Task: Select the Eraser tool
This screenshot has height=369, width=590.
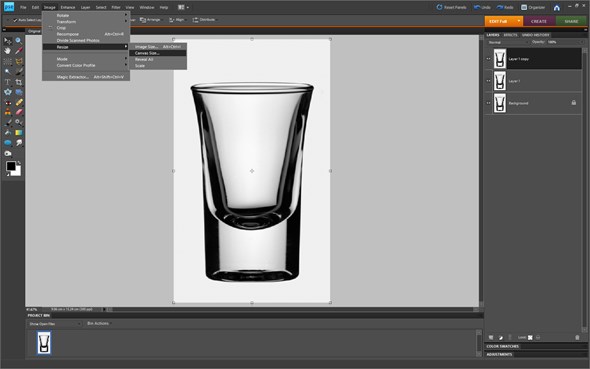Action: click(18, 112)
